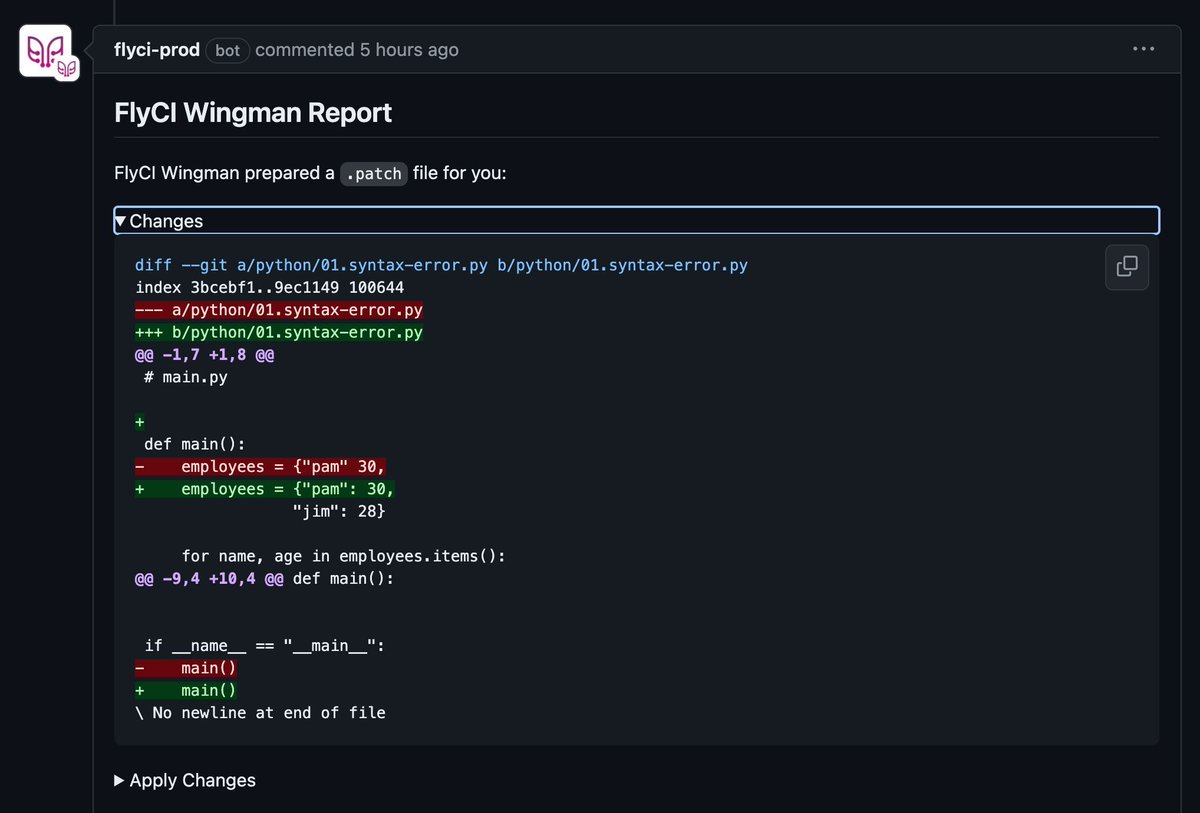Click the '+++ b/python/01.syntax-error.py' added line
This screenshot has width=1200, height=813.
click(279, 332)
